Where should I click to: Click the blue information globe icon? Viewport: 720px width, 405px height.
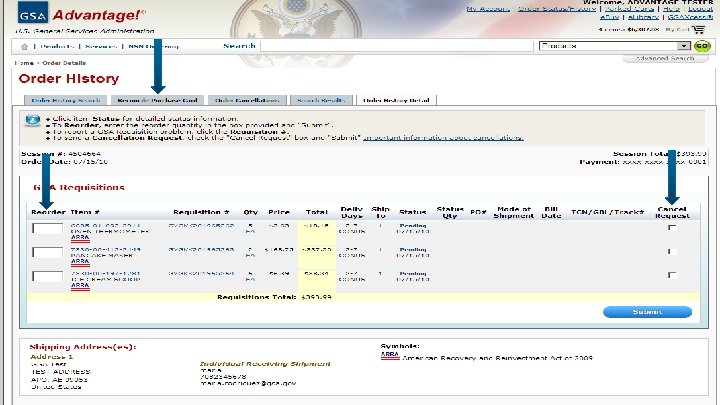tap(33, 120)
